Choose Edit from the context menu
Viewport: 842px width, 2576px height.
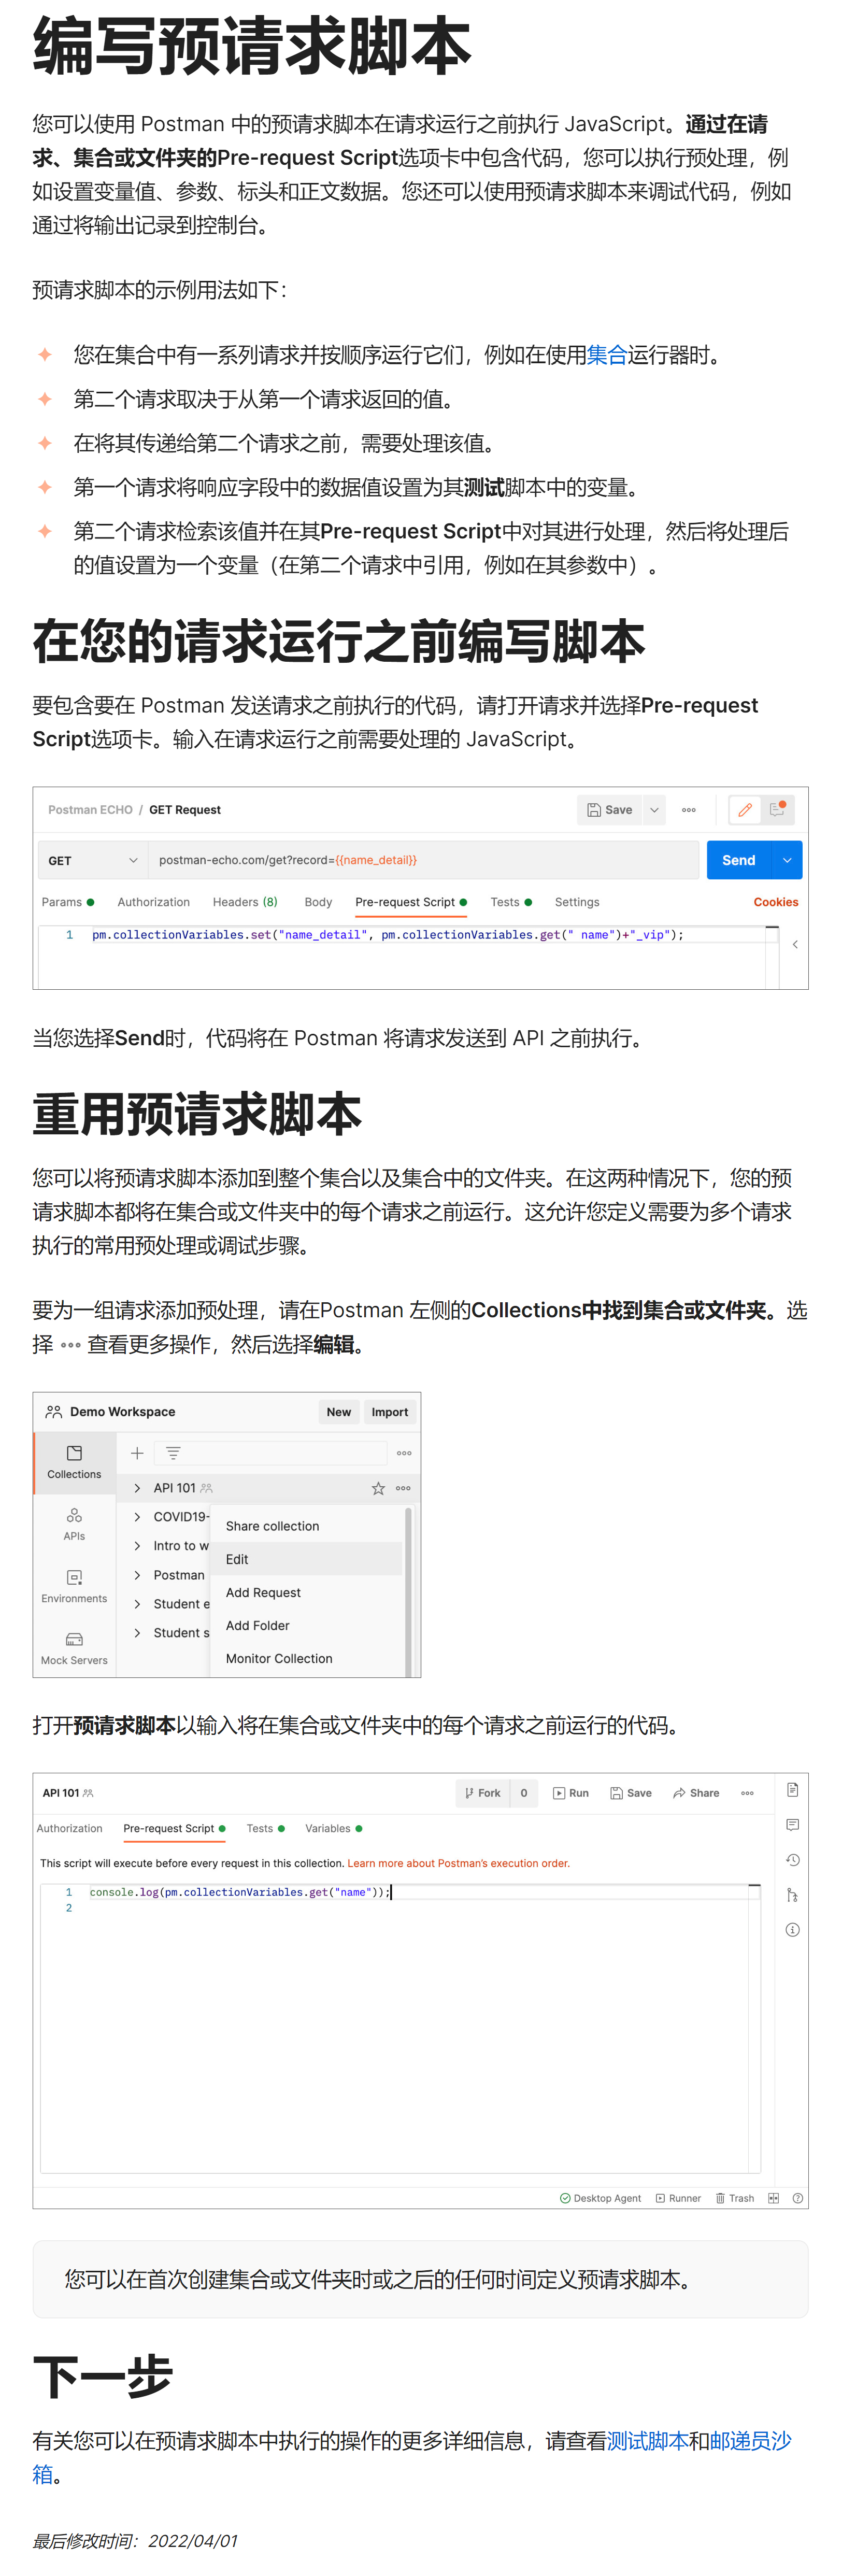307,1559
